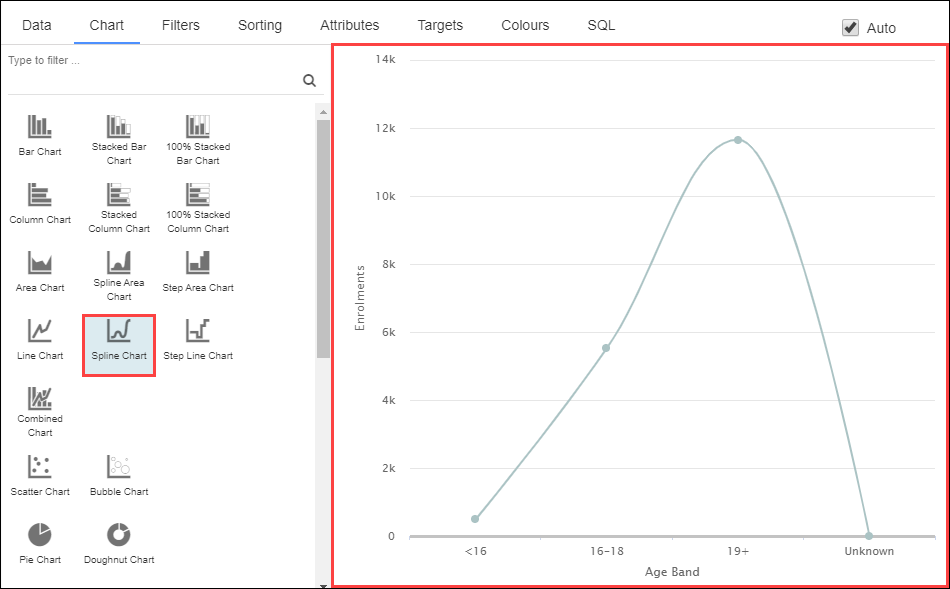Viewport: 950px width, 589px height.
Task: Select the Bubble Chart type
Action: pyautogui.click(x=118, y=471)
